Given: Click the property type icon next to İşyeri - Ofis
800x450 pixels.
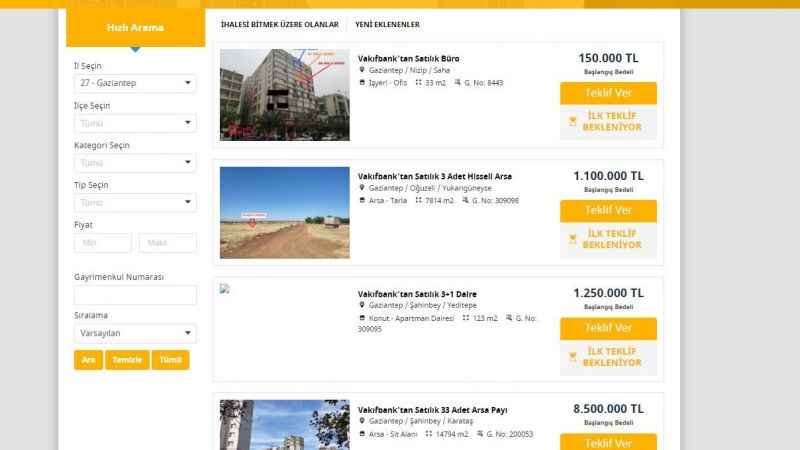Looking at the screenshot, I should click(362, 83).
